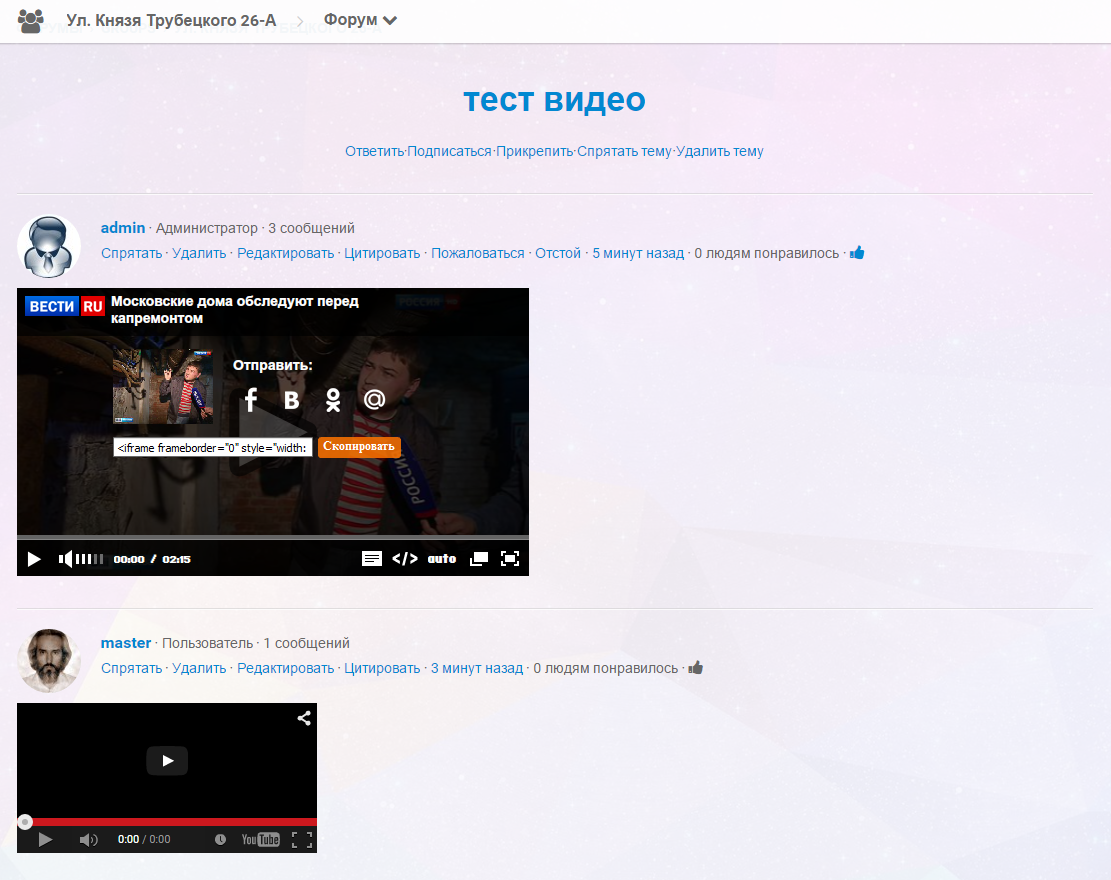Mute the Vesti video player volume
Image resolution: width=1111 pixels, height=880 pixels.
click(x=65, y=559)
